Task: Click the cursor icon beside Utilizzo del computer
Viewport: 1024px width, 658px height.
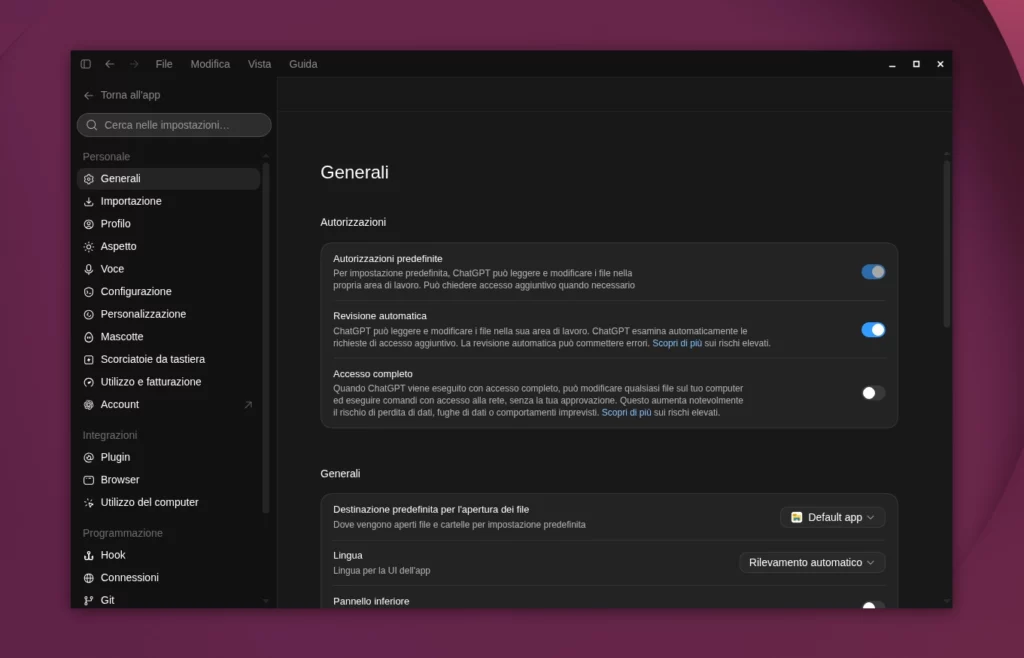Action: [x=89, y=503]
